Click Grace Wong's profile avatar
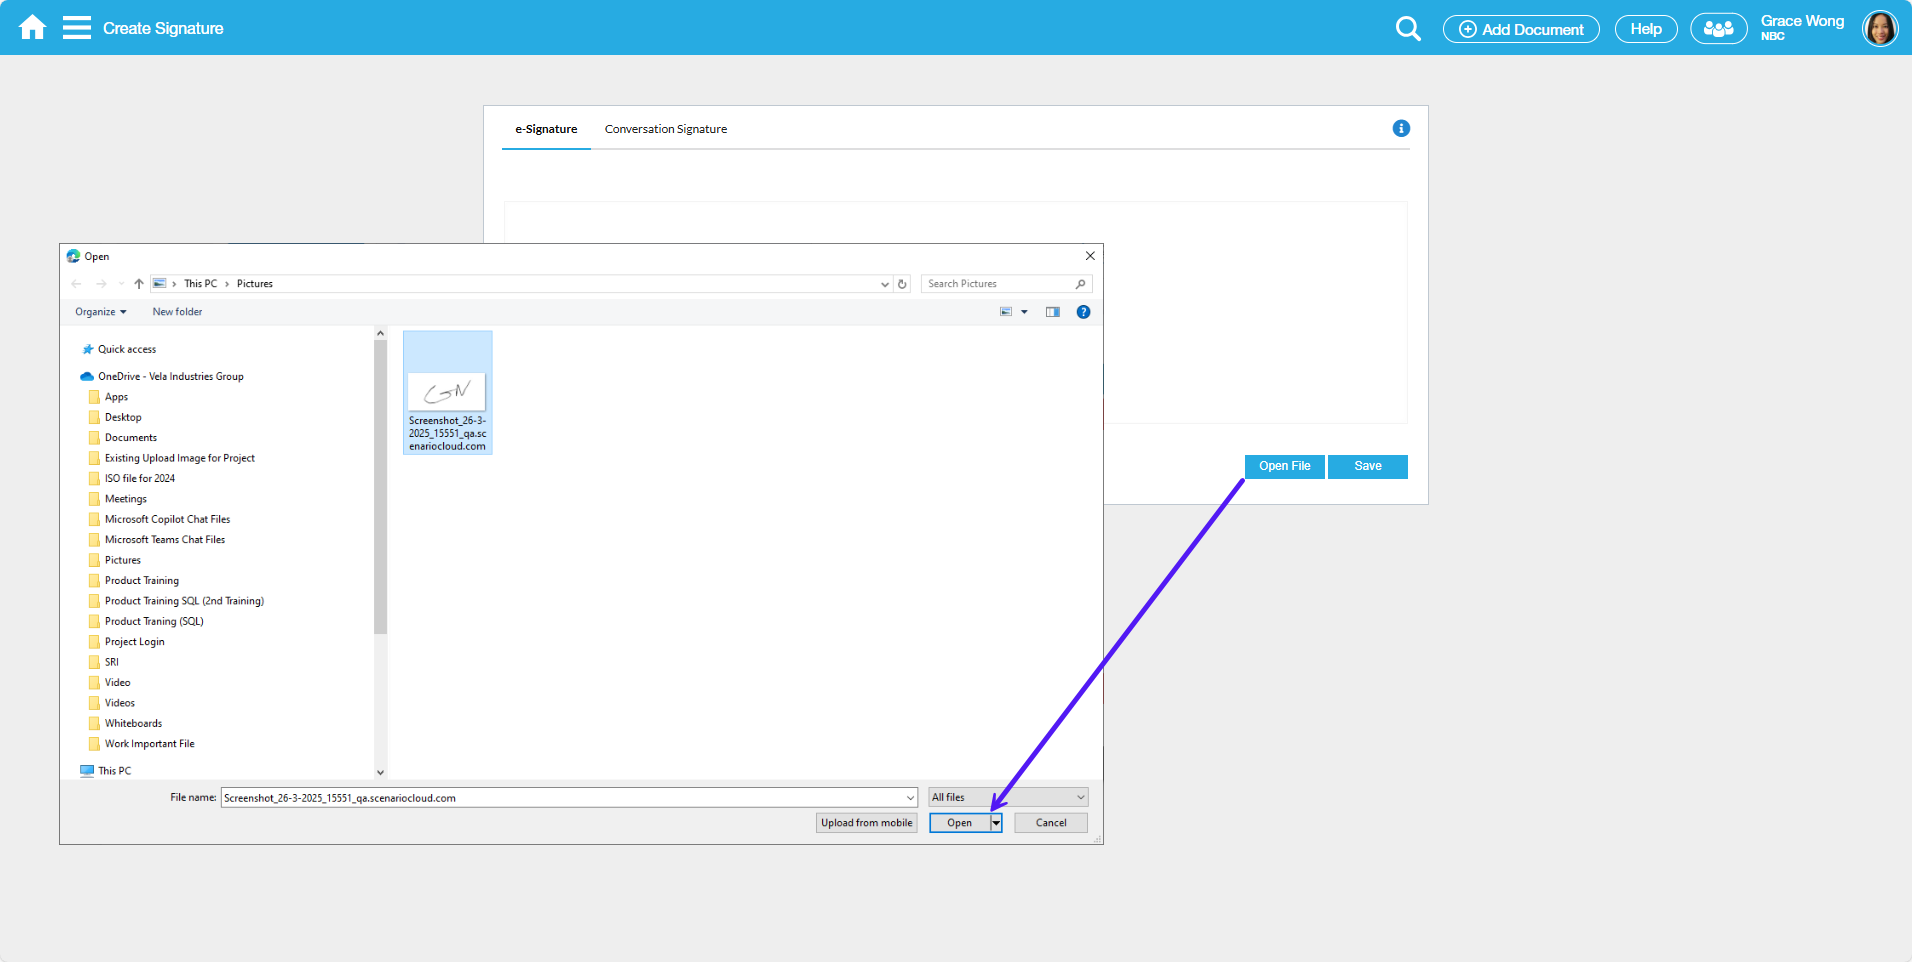 (x=1879, y=28)
